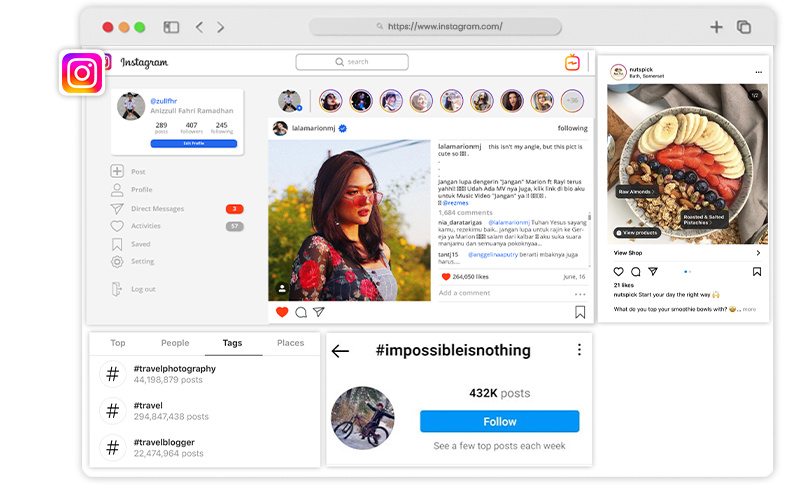Click the macOS green maximize button
The width and height of the screenshot is (800, 500).
pos(139,27)
